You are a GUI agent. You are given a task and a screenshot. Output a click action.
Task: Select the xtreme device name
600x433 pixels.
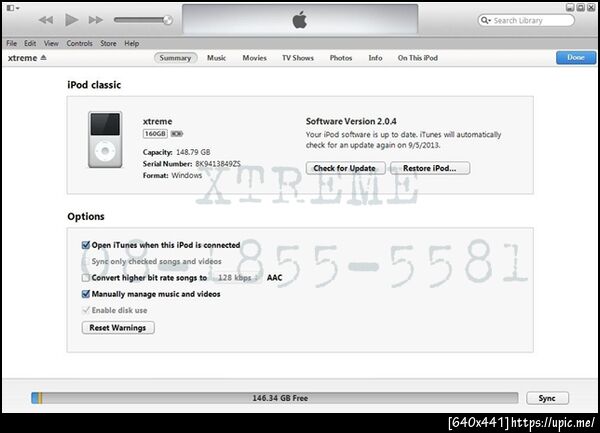[x=22, y=58]
